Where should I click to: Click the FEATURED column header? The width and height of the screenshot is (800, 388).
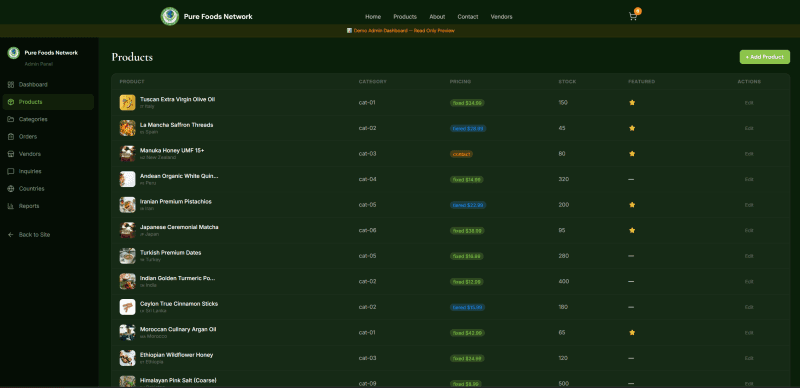pos(642,82)
